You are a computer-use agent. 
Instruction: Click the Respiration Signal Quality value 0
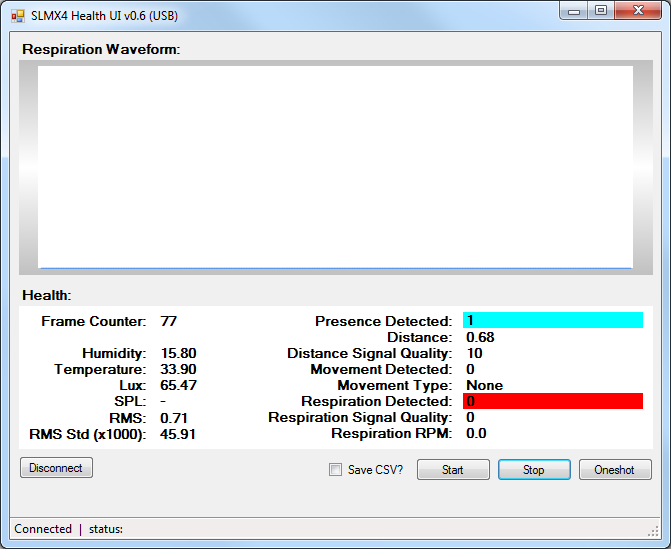470,417
